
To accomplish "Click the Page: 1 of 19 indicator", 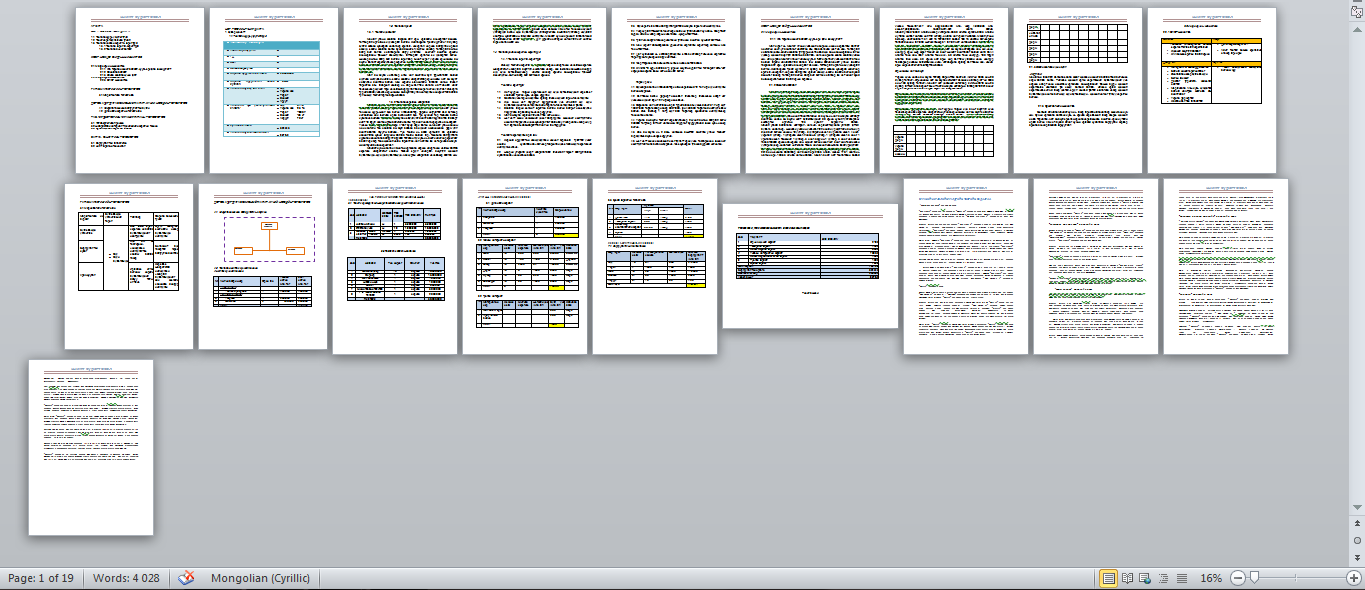I will [x=41, y=578].
